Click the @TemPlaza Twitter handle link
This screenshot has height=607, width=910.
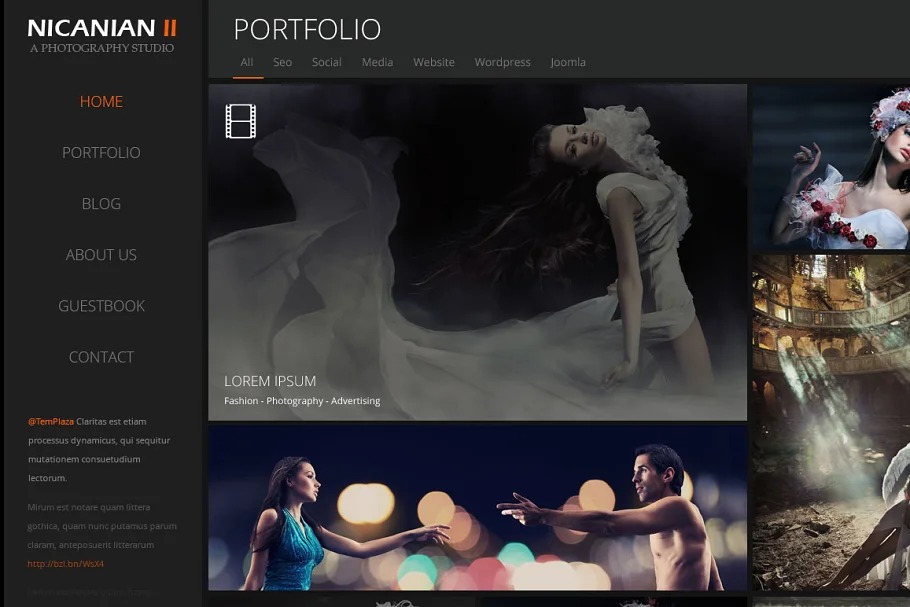coord(51,422)
